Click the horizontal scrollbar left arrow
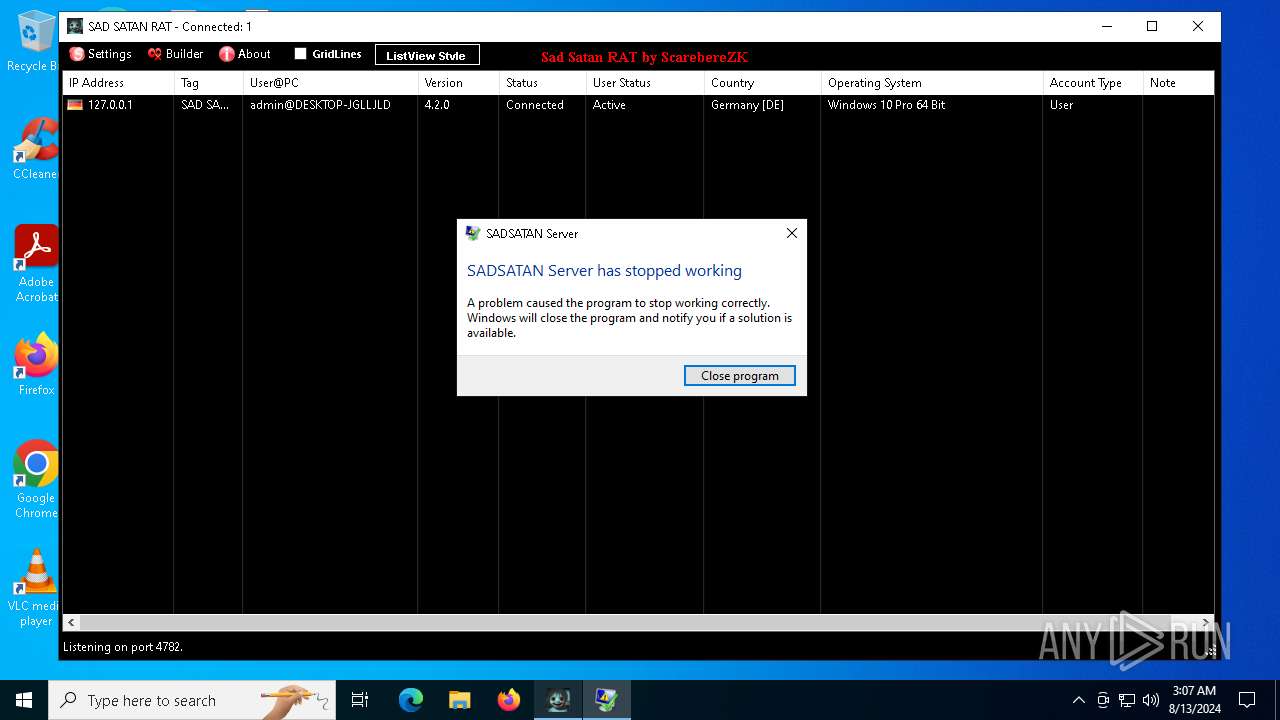Image resolution: width=1280 pixels, height=720 pixels. [x=72, y=622]
